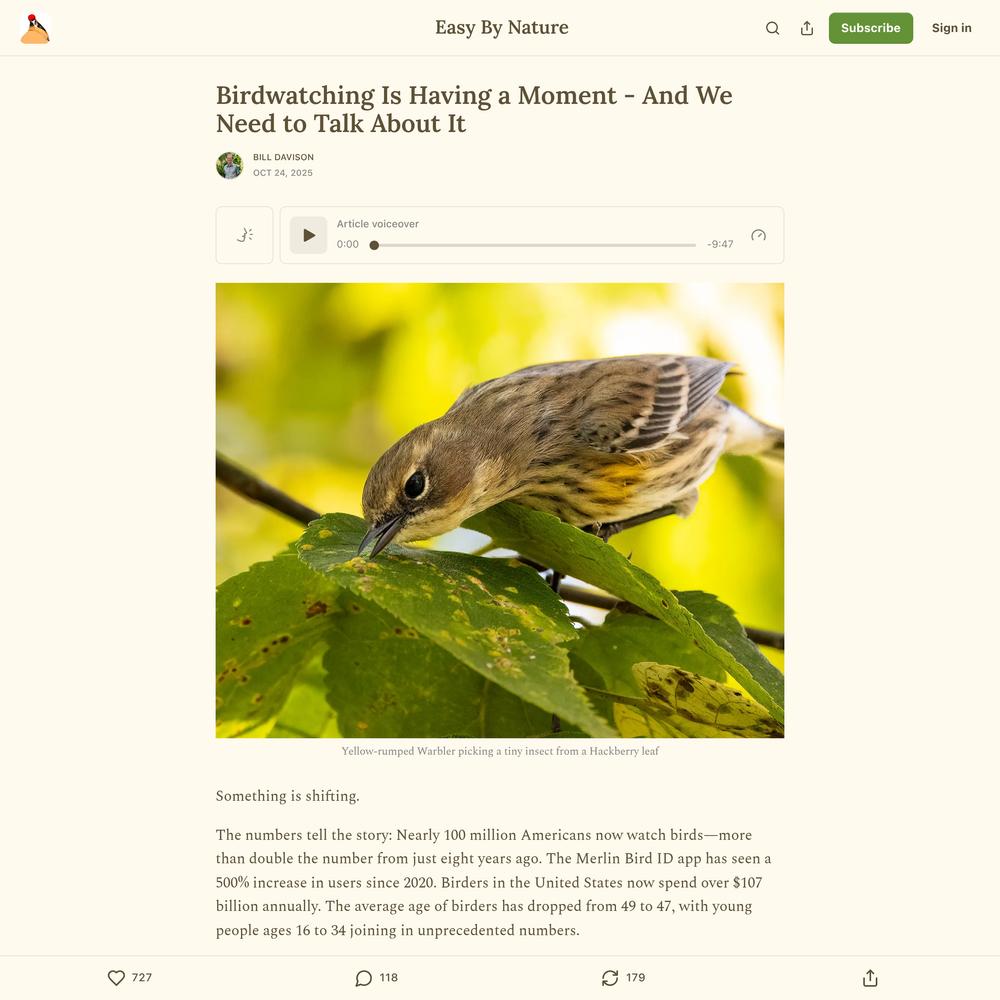Open Bill Davison's author avatar
This screenshot has height=1000, width=1000.
tap(230, 165)
